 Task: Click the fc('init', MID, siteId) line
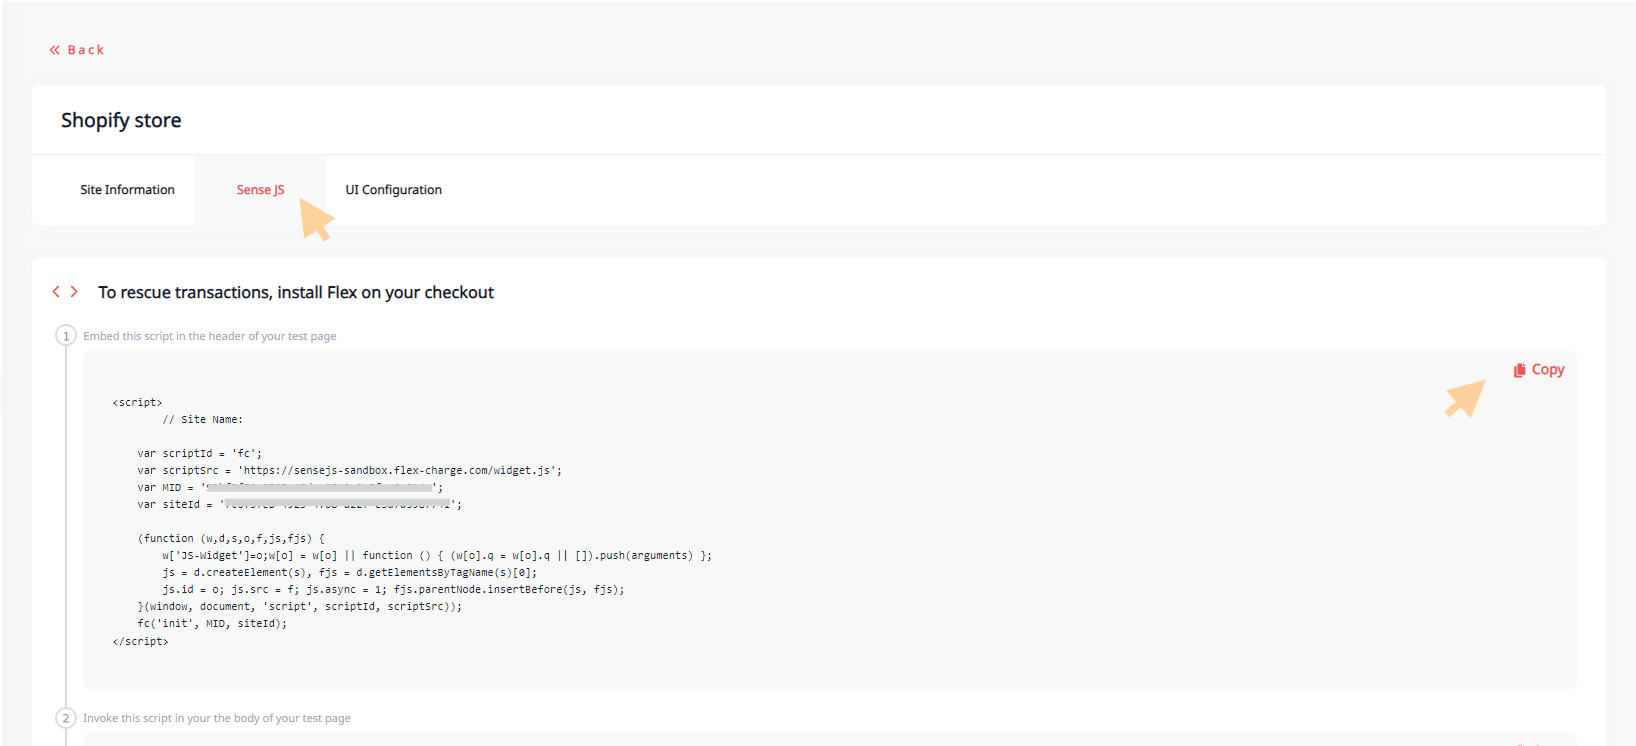pos(212,623)
